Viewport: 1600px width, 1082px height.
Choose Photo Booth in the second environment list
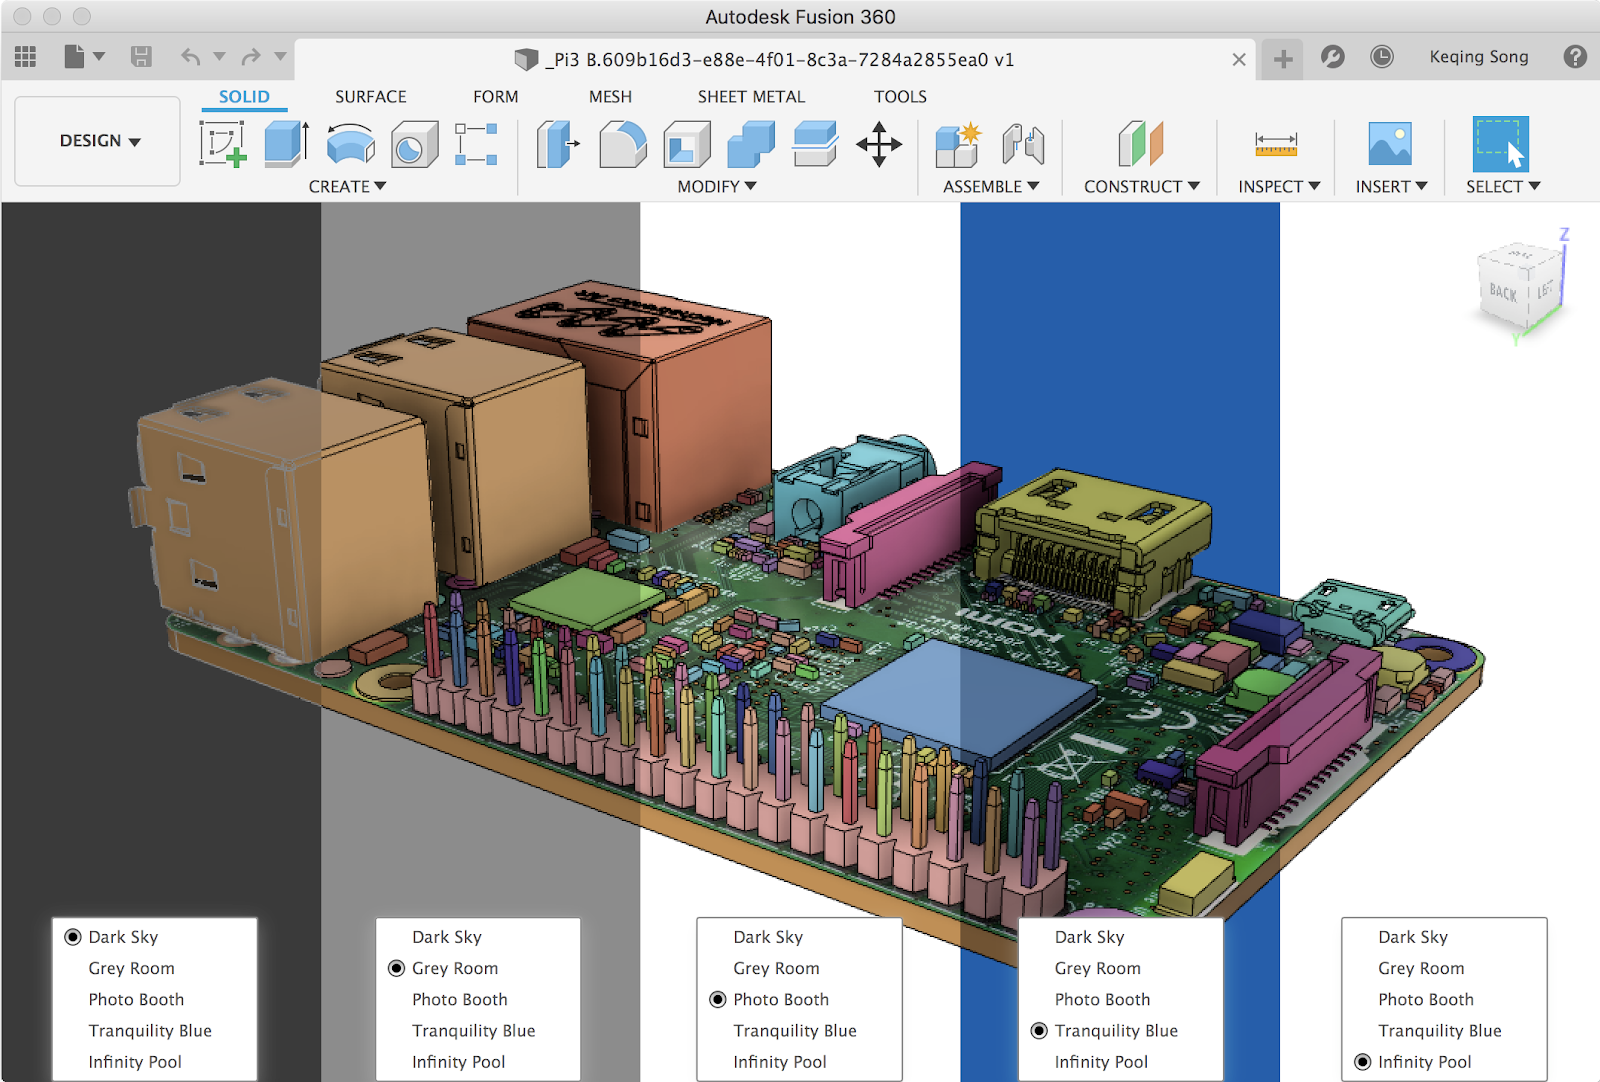click(460, 999)
